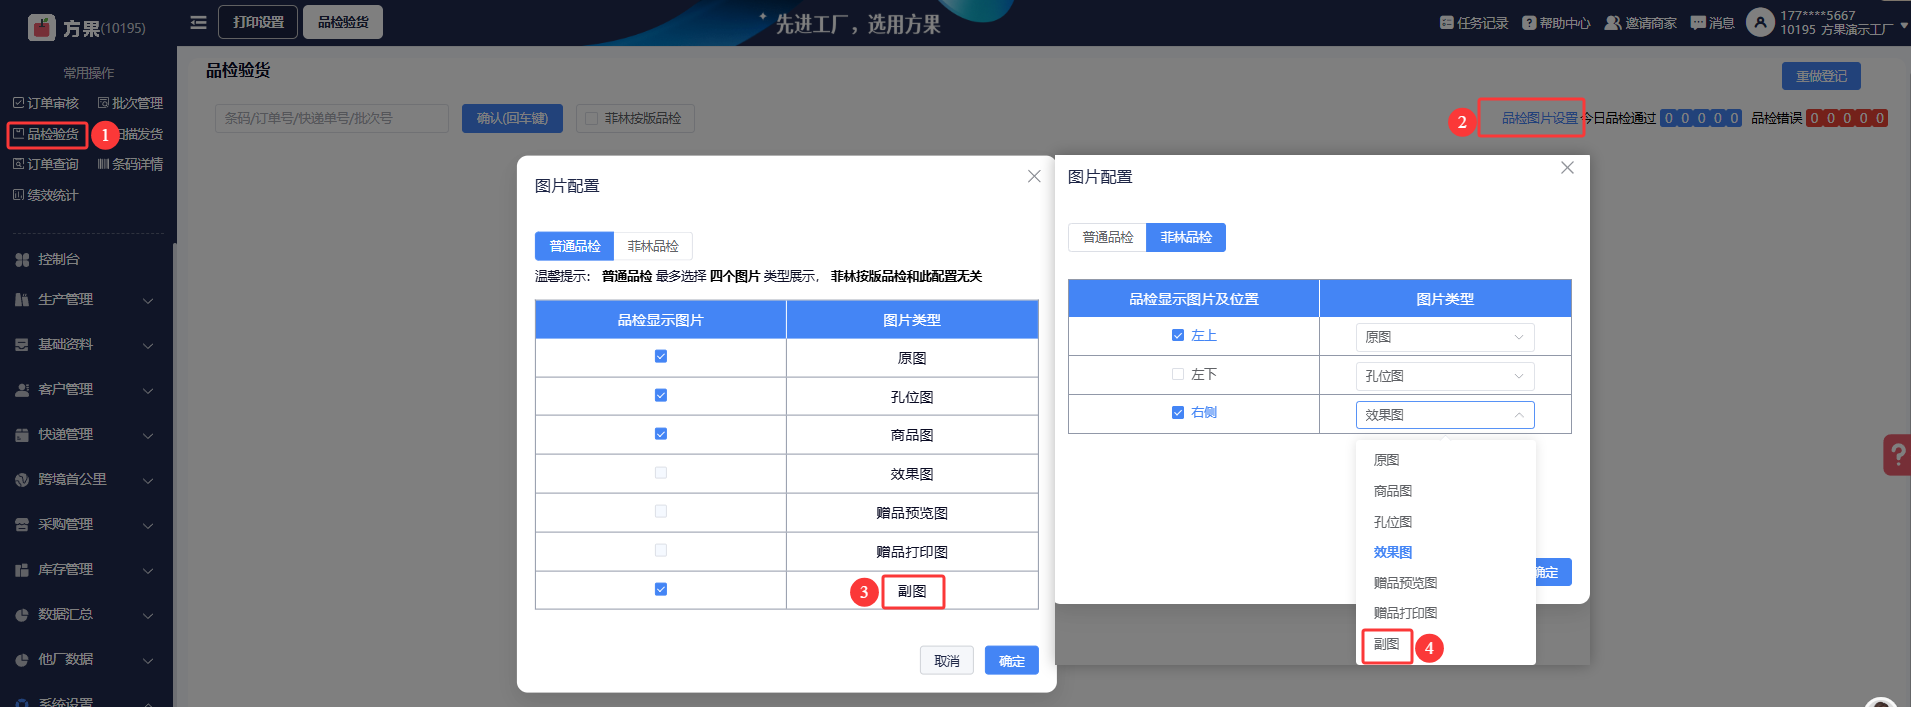The height and width of the screenshot is (707, 1911).
Task: Toggle 菲林按版品检 checkbox
Action: coord(591,119)
